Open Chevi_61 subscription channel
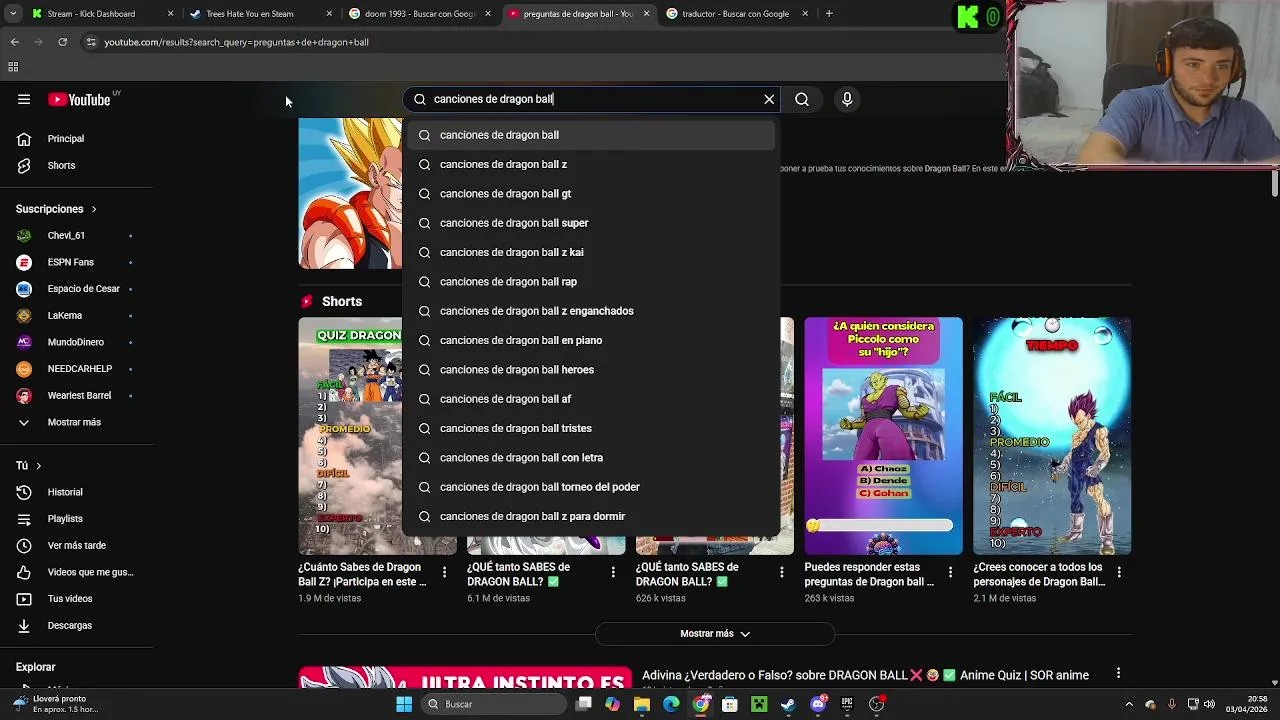The width and height of the screenshot is (1280, 720). tap(66, 235)
